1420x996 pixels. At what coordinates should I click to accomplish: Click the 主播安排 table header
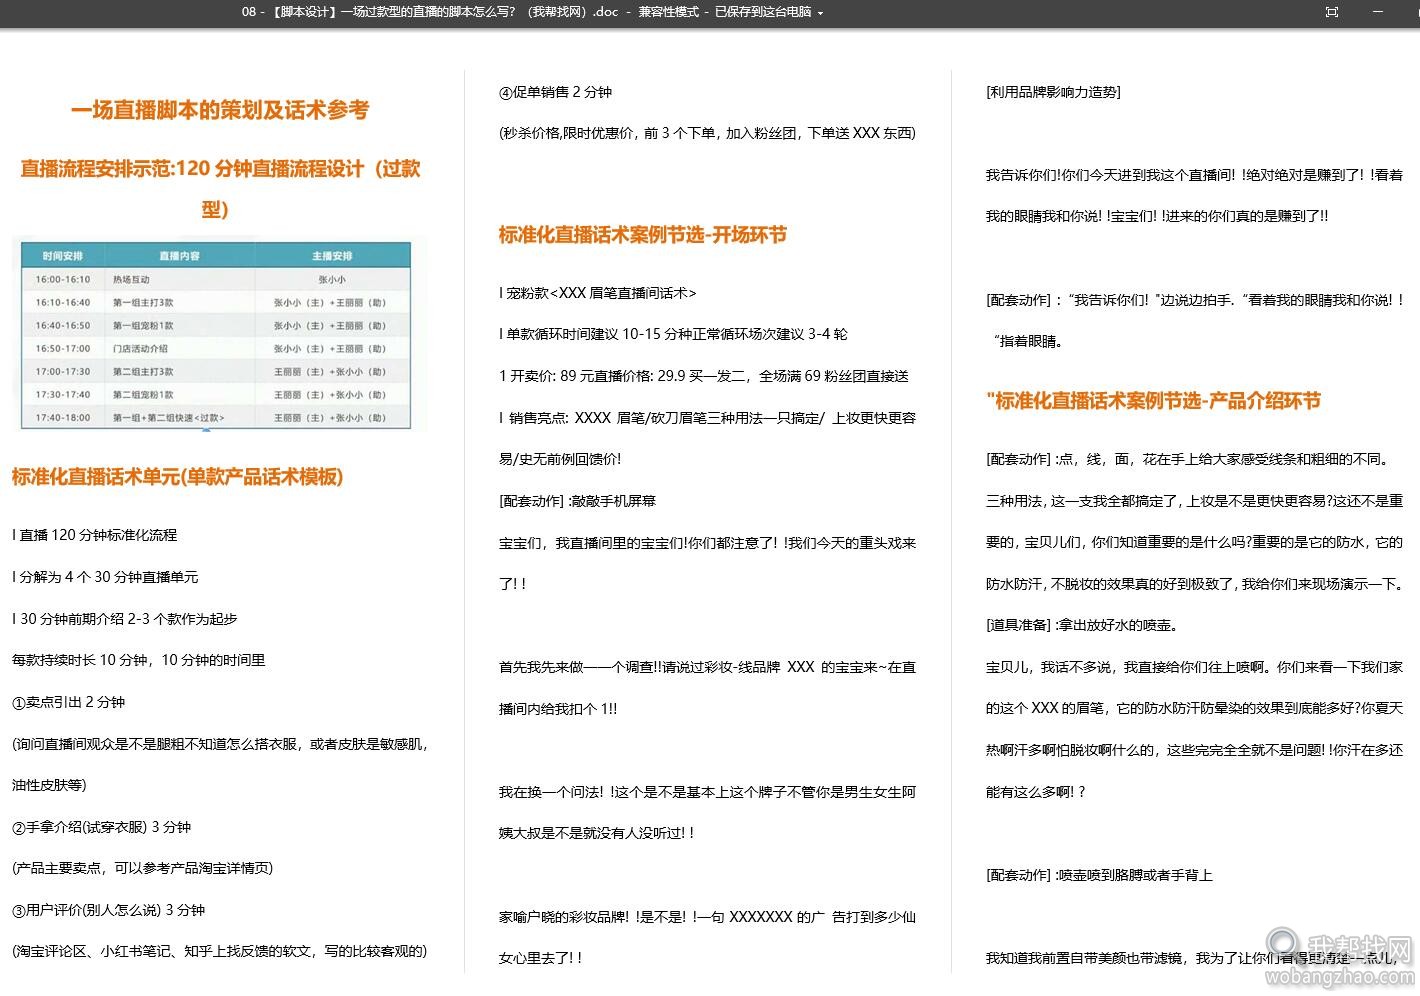click(x=332, y=256)
